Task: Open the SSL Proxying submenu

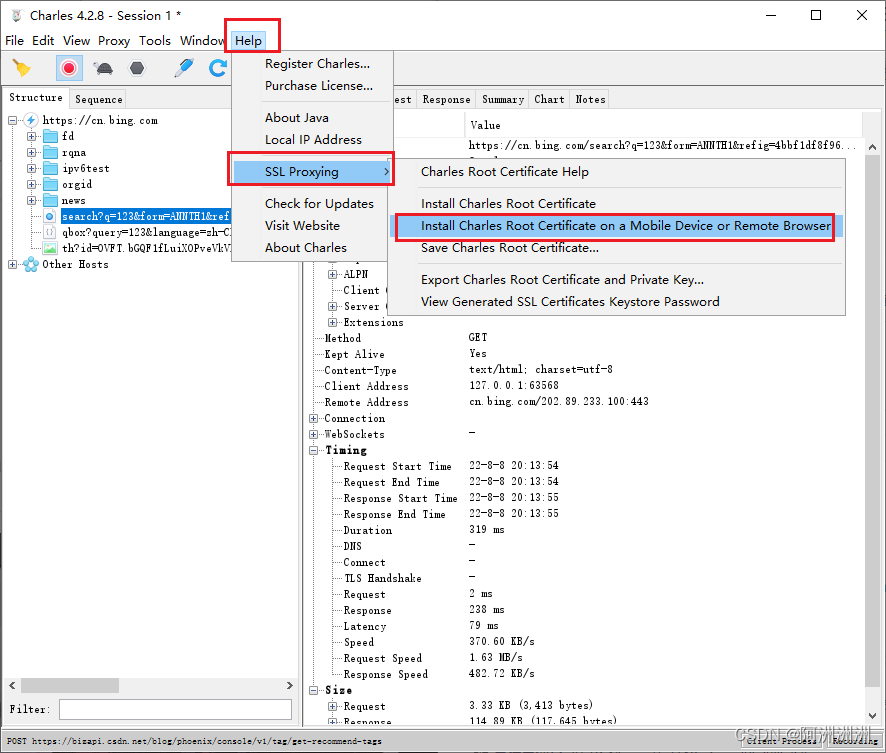Action: click(312, 172)
